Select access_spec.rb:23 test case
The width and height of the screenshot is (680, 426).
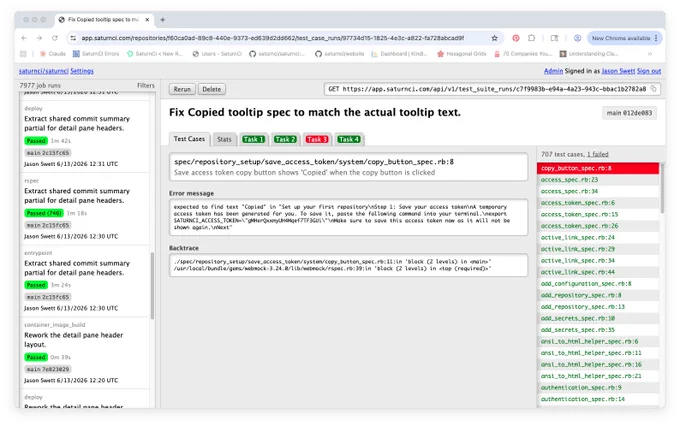[598, 180]
